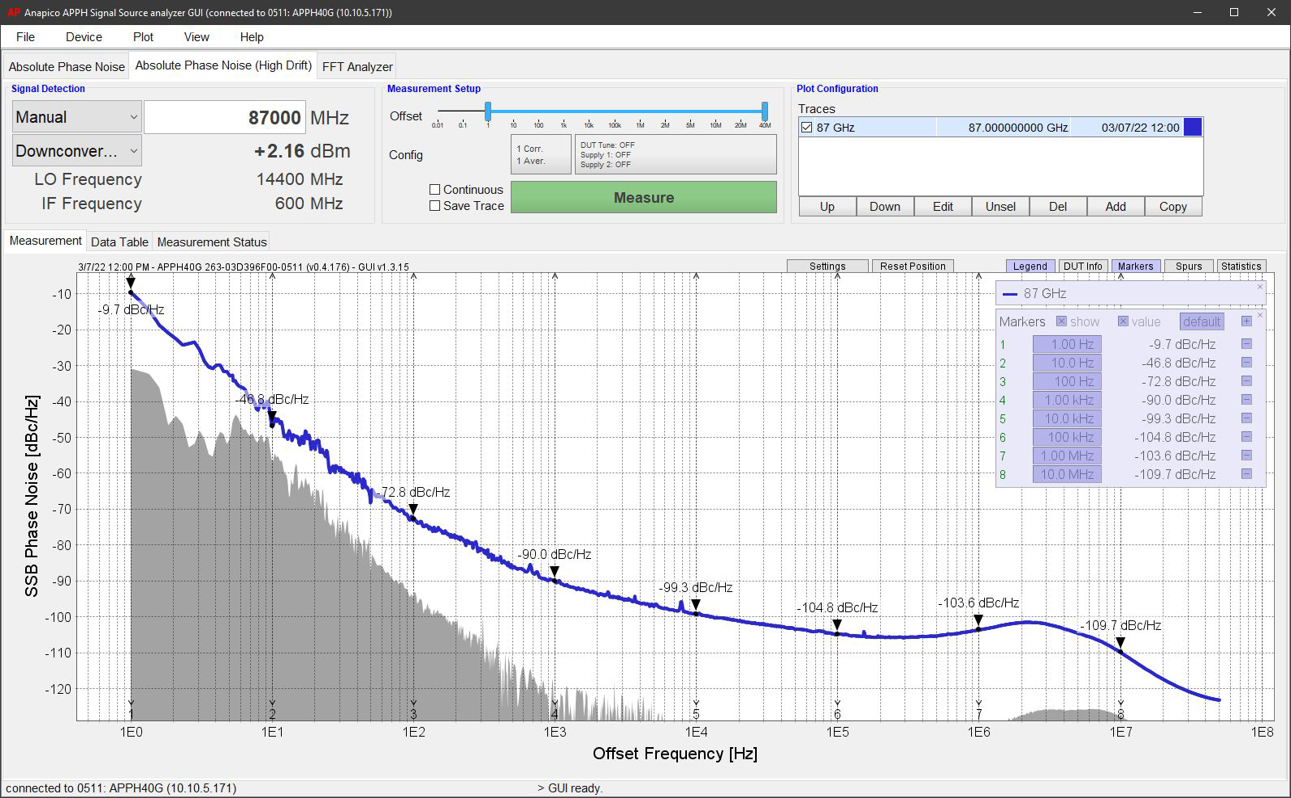Open the File menu
Image resolution: width=1291 pixels, height=798 pixels.
pos(25,37)
